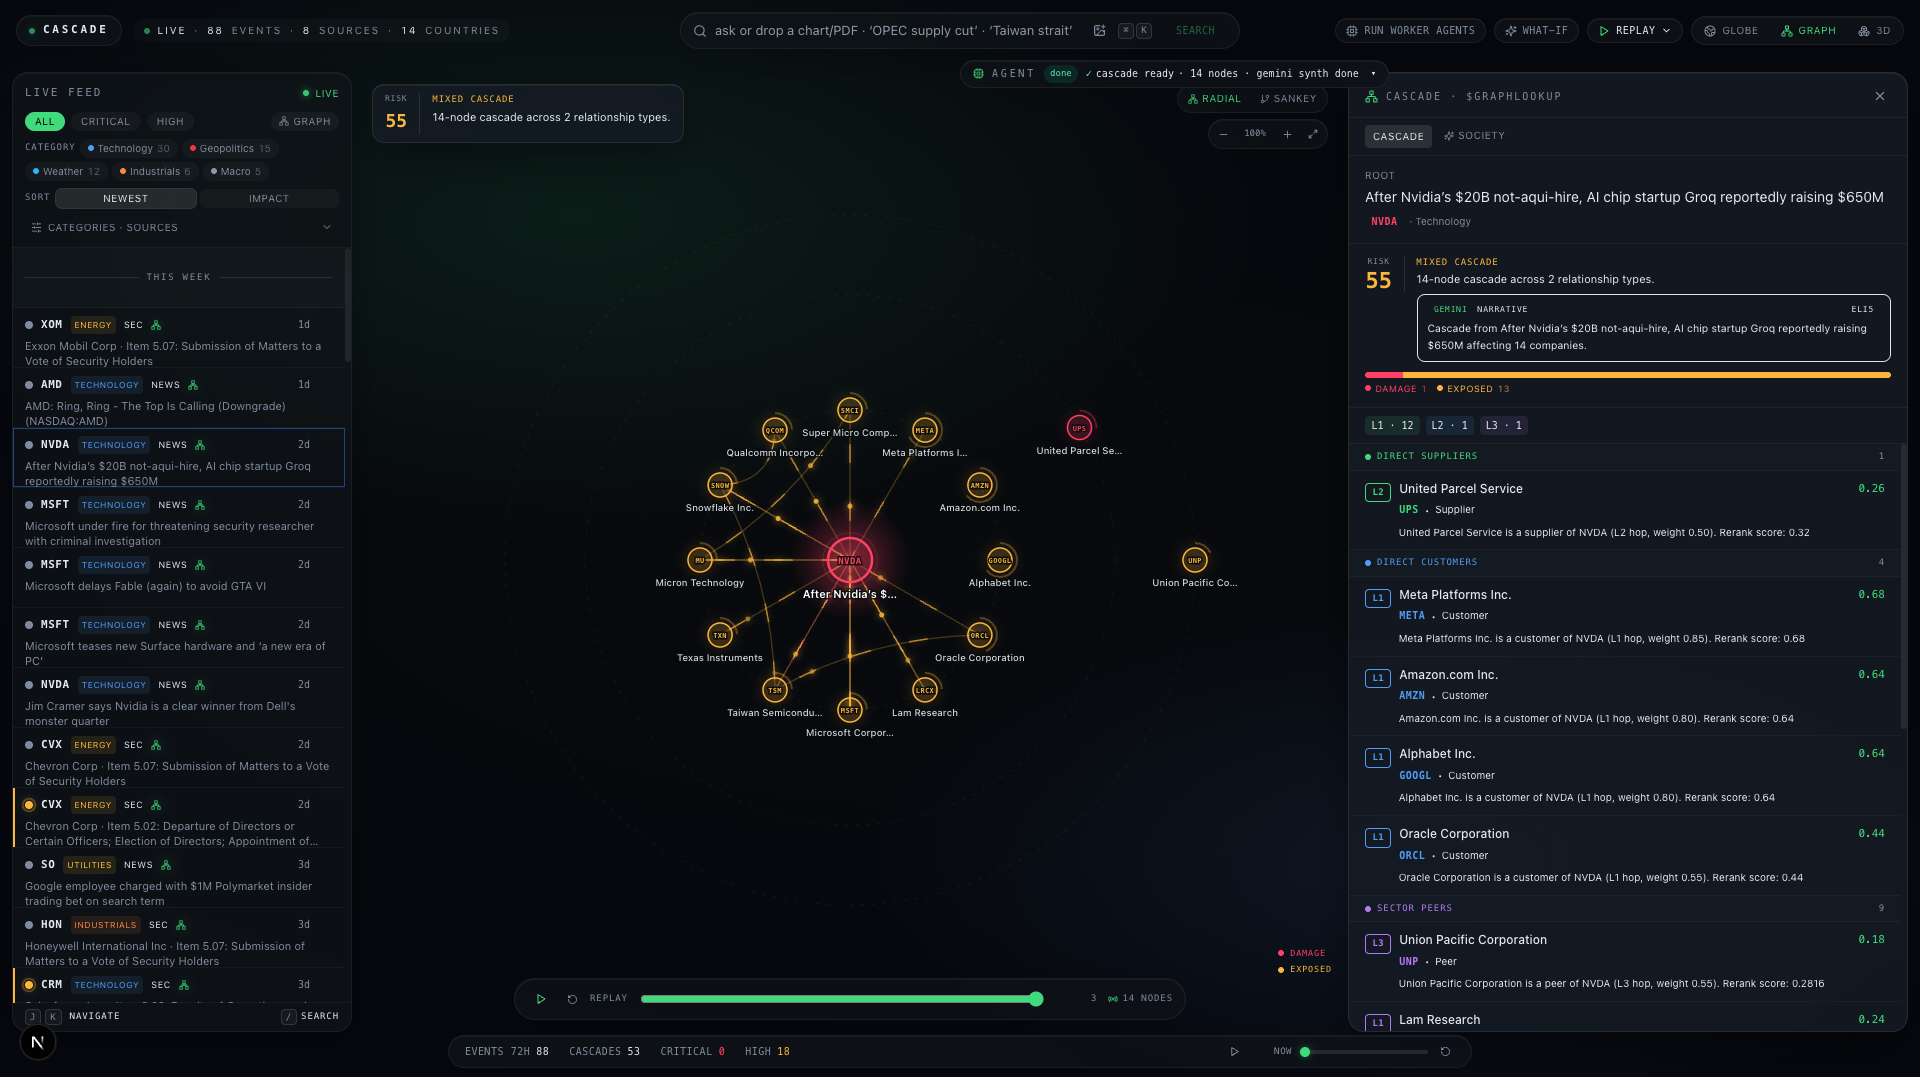Click the NVDA root node in graph
Screen dimensions: 1920x1077
coord(850,560)
